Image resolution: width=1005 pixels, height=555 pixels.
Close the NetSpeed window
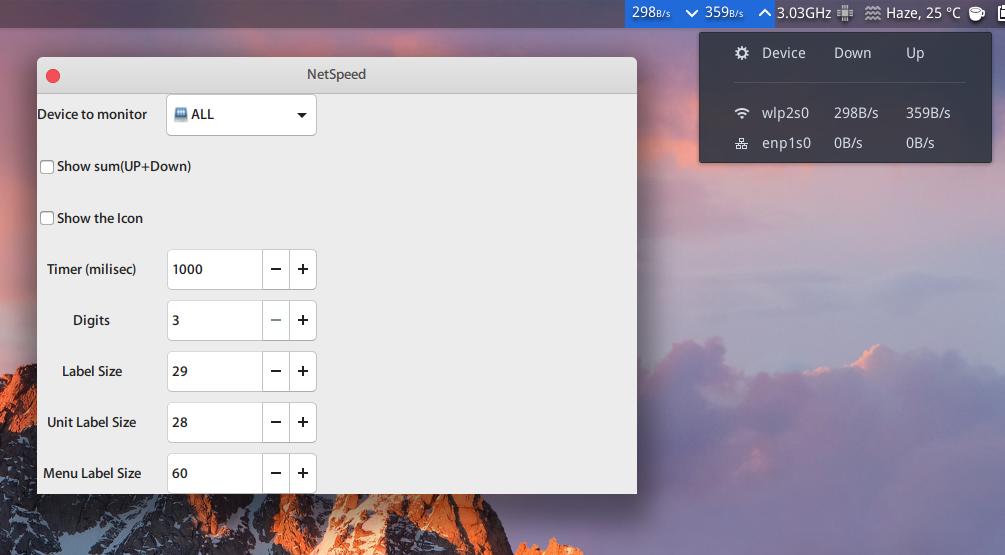pos(53,76)
